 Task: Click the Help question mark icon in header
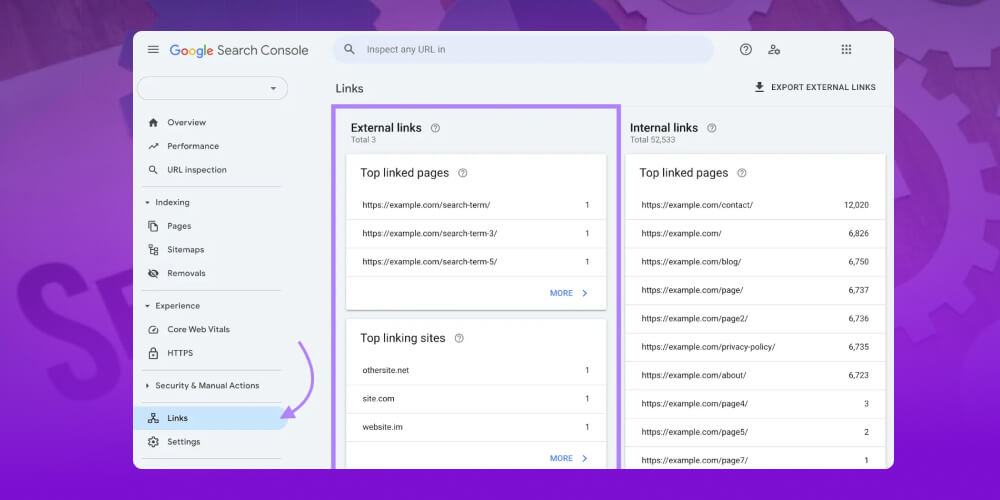click(745, 50)
